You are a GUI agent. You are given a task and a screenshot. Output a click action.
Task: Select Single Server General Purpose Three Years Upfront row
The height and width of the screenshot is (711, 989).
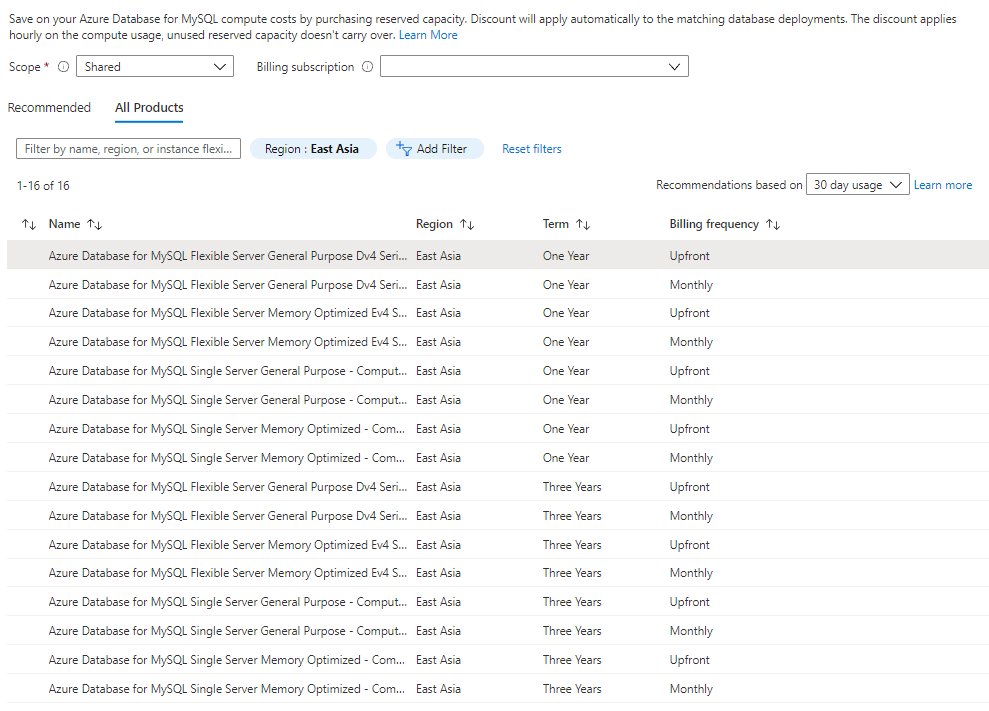pos(498,602)
